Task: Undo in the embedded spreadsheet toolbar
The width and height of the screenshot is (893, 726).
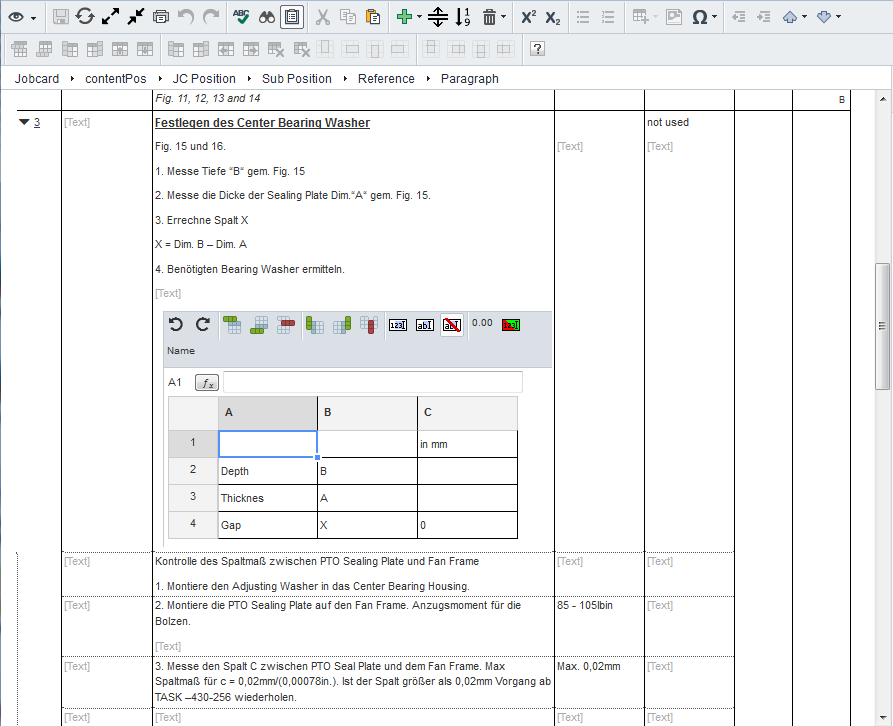Action: pos(175,325)
